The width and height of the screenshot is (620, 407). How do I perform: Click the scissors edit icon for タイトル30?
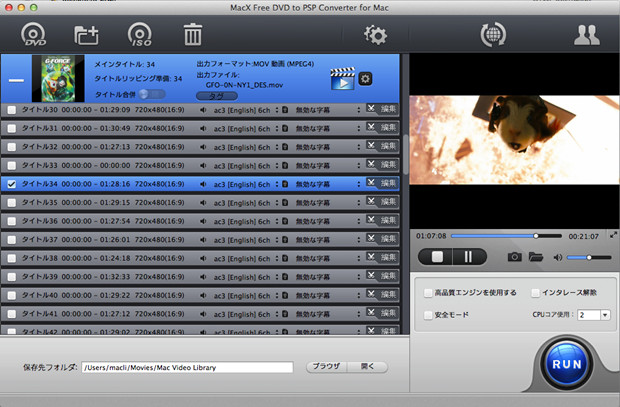[x=370, y=108]
